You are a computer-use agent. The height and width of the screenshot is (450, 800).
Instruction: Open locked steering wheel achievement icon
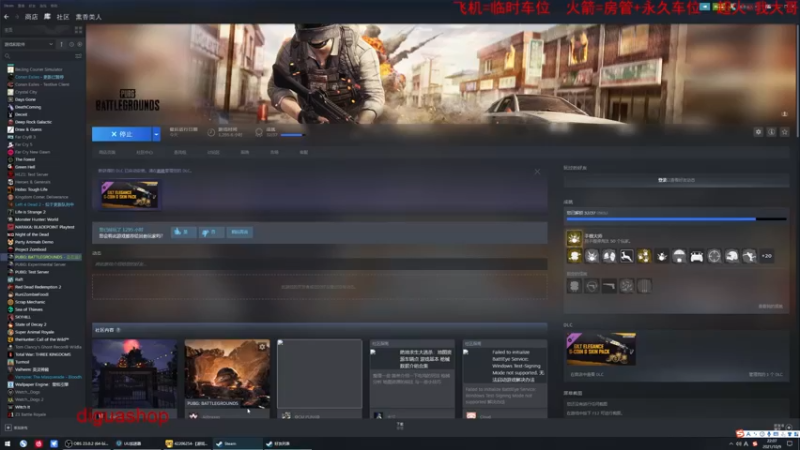click(592, 286)
